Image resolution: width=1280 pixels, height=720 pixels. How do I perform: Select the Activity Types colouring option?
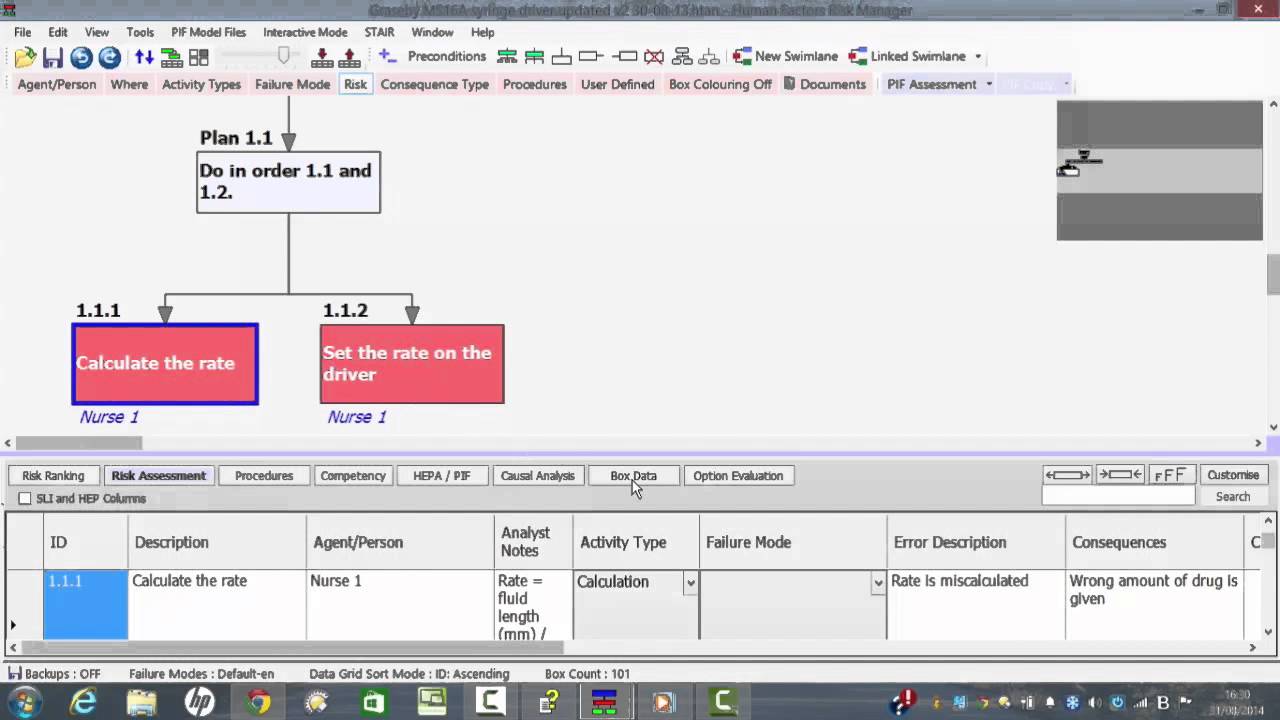[201, 84]
